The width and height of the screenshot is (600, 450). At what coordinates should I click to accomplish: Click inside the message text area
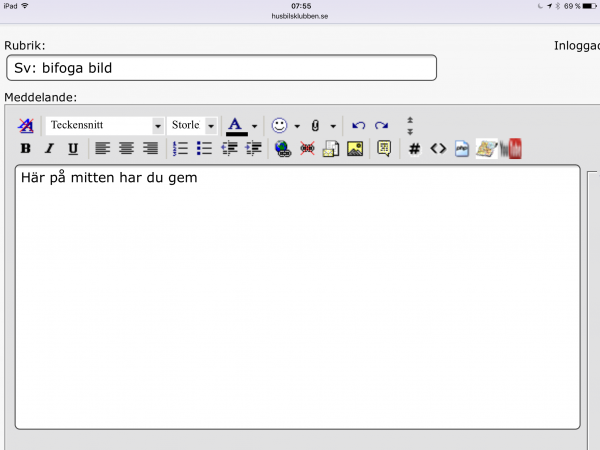[x=297, y=300]
